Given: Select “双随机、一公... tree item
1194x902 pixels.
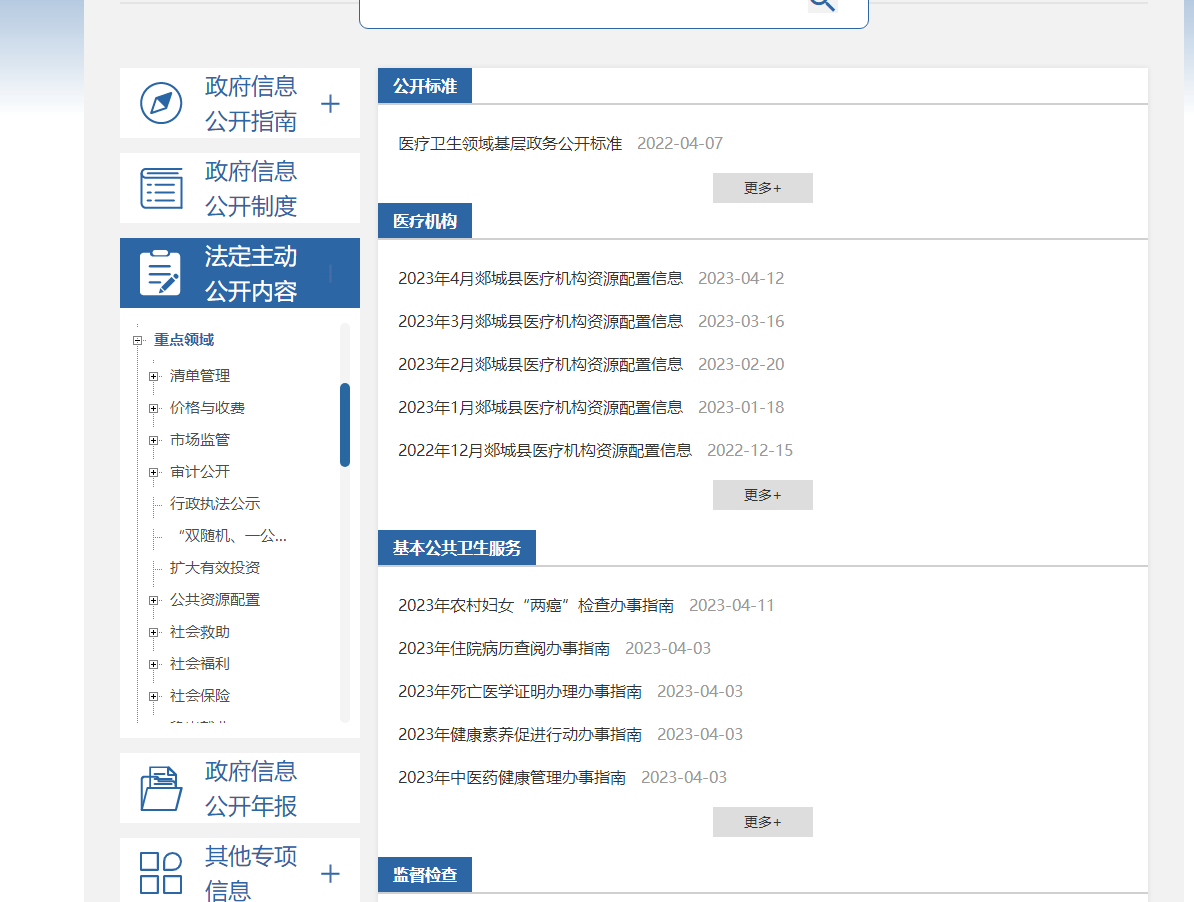Looking at the screenshot, I should pyautogui.click(x=232, y=536).
